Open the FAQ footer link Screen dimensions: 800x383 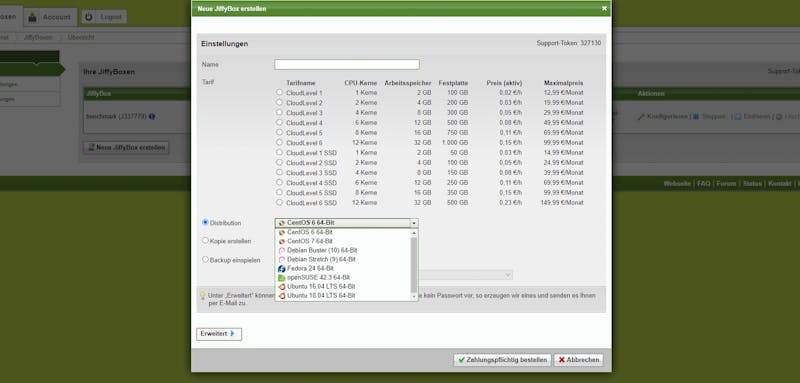click(x=704, y=184)
